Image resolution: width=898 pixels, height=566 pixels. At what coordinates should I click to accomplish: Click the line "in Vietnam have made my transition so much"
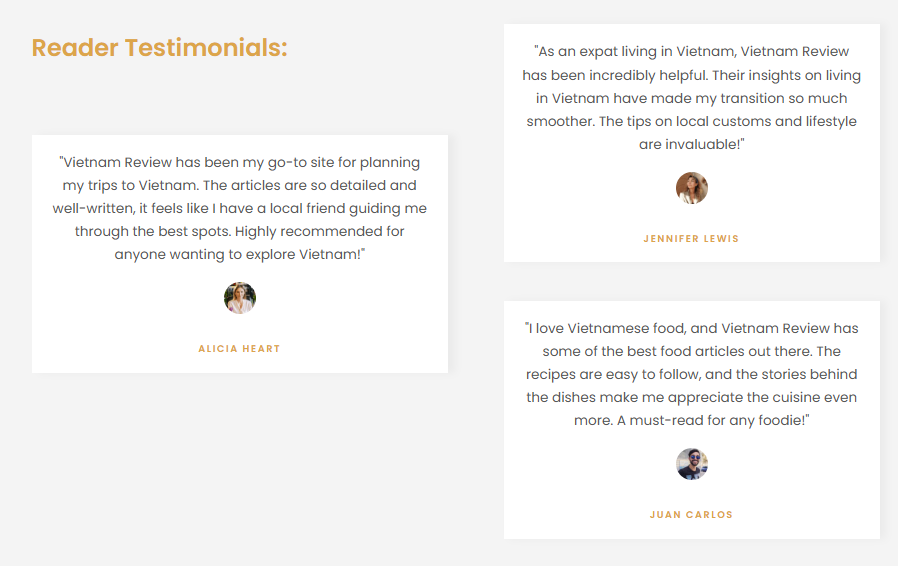692,98
